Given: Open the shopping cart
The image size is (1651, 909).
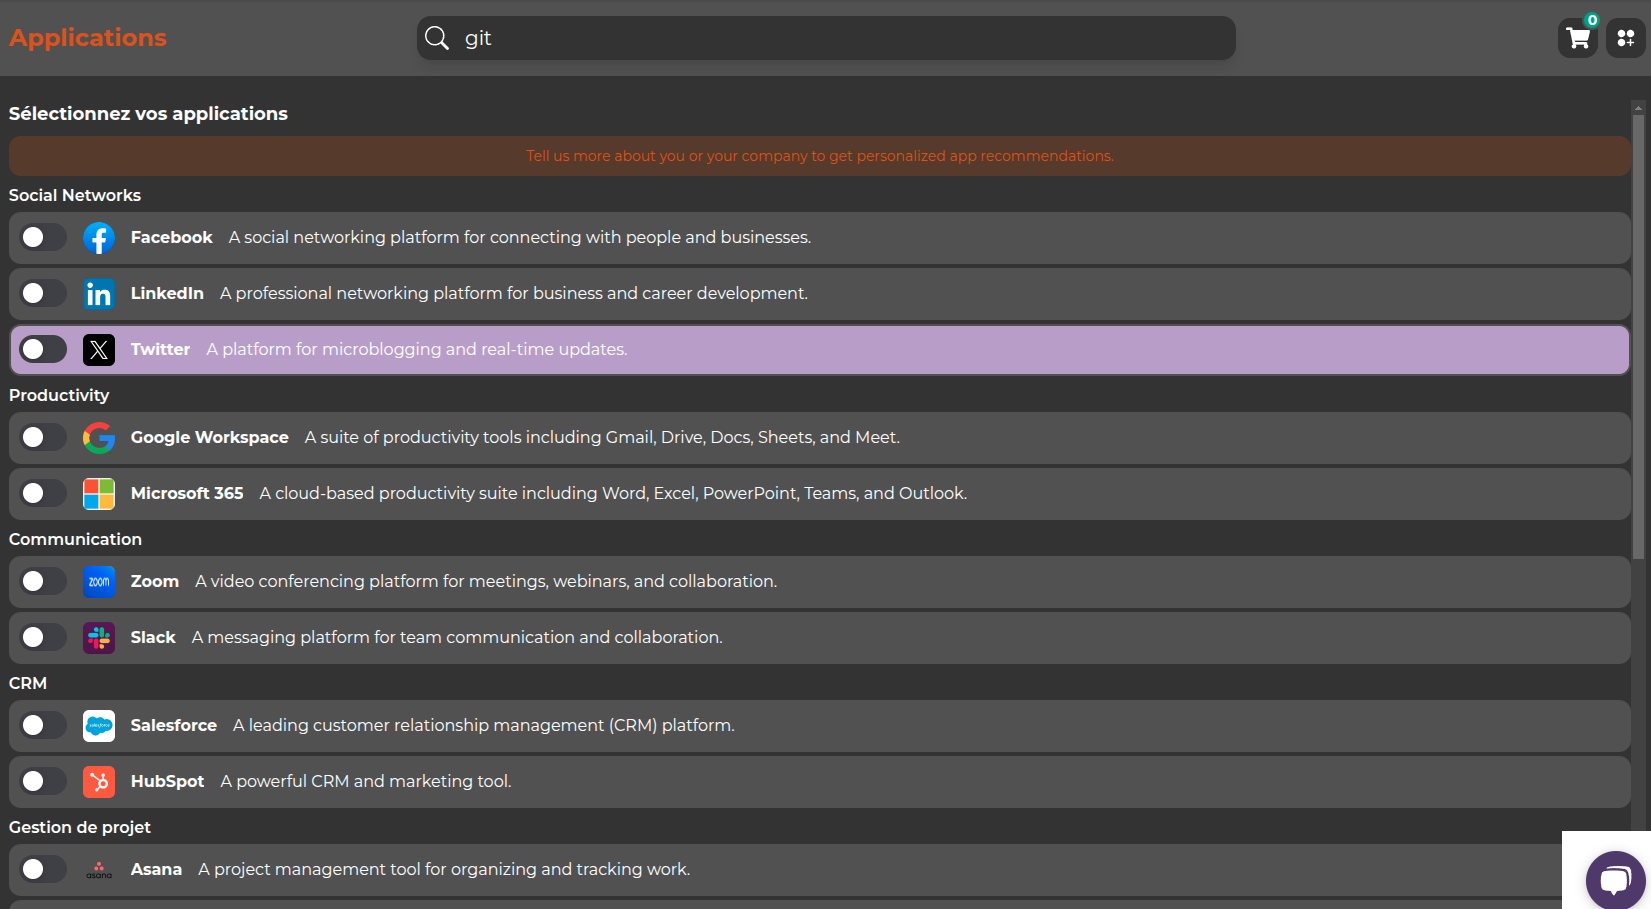Looking at the screenshot, I should (1578, 39).
